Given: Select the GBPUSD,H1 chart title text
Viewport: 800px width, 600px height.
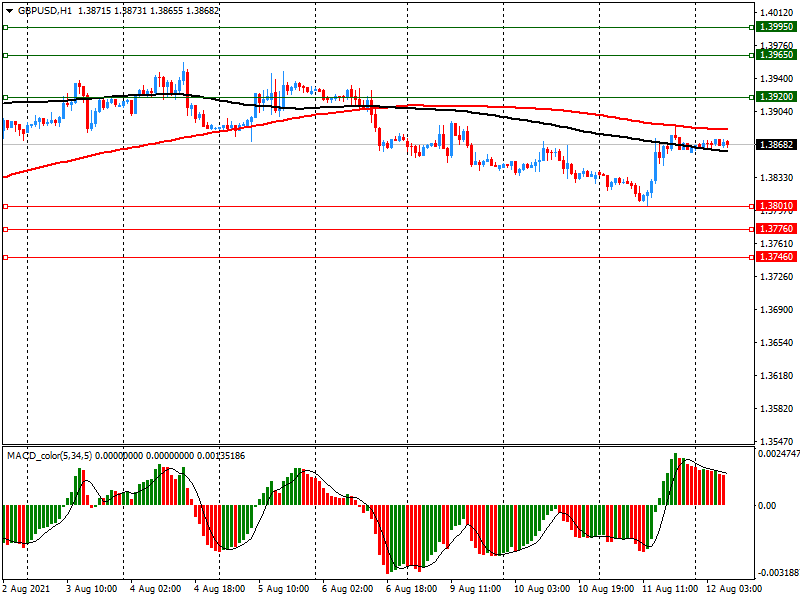Looking at the screenshot, I should click(x=45, y=11).
